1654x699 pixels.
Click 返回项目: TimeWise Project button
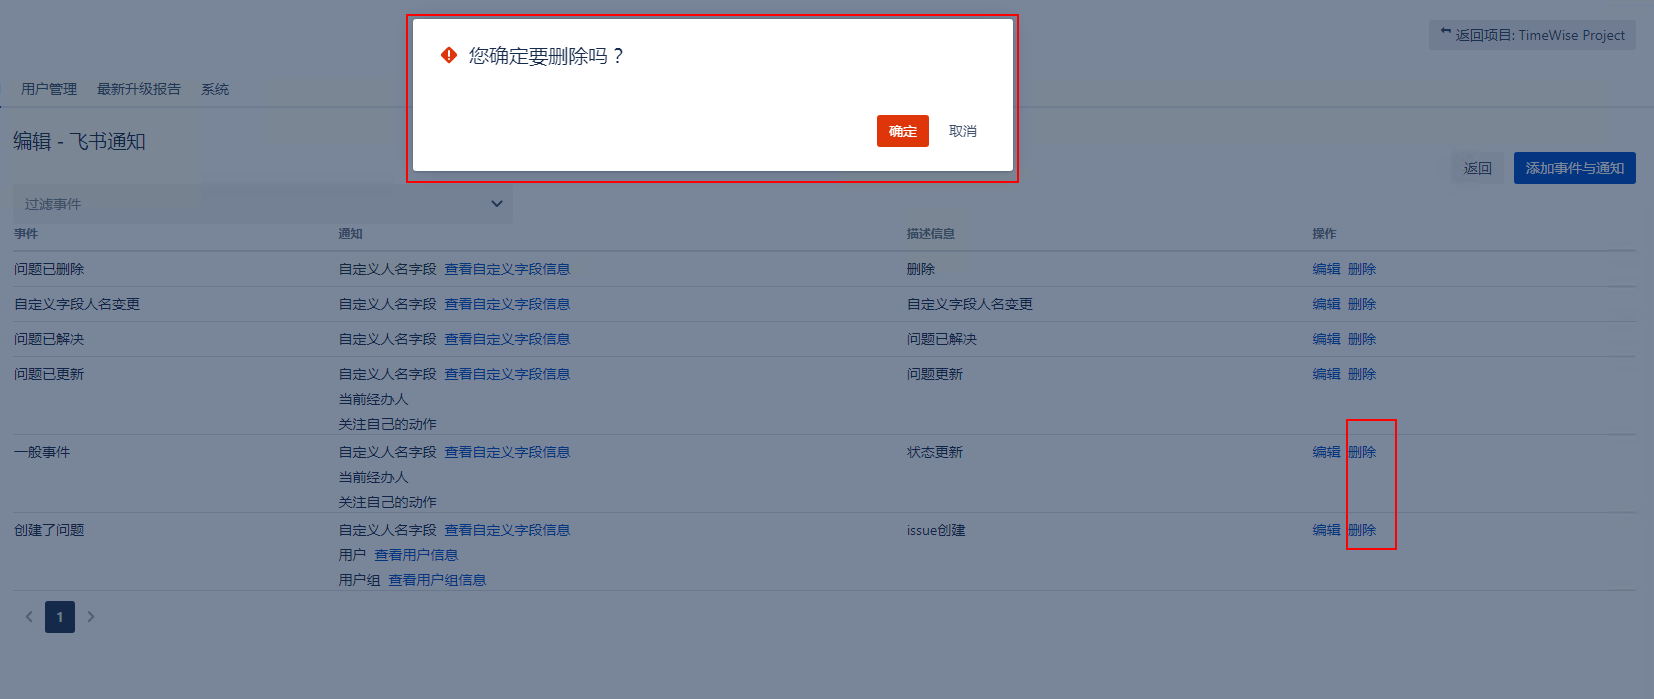(1532, 35)
